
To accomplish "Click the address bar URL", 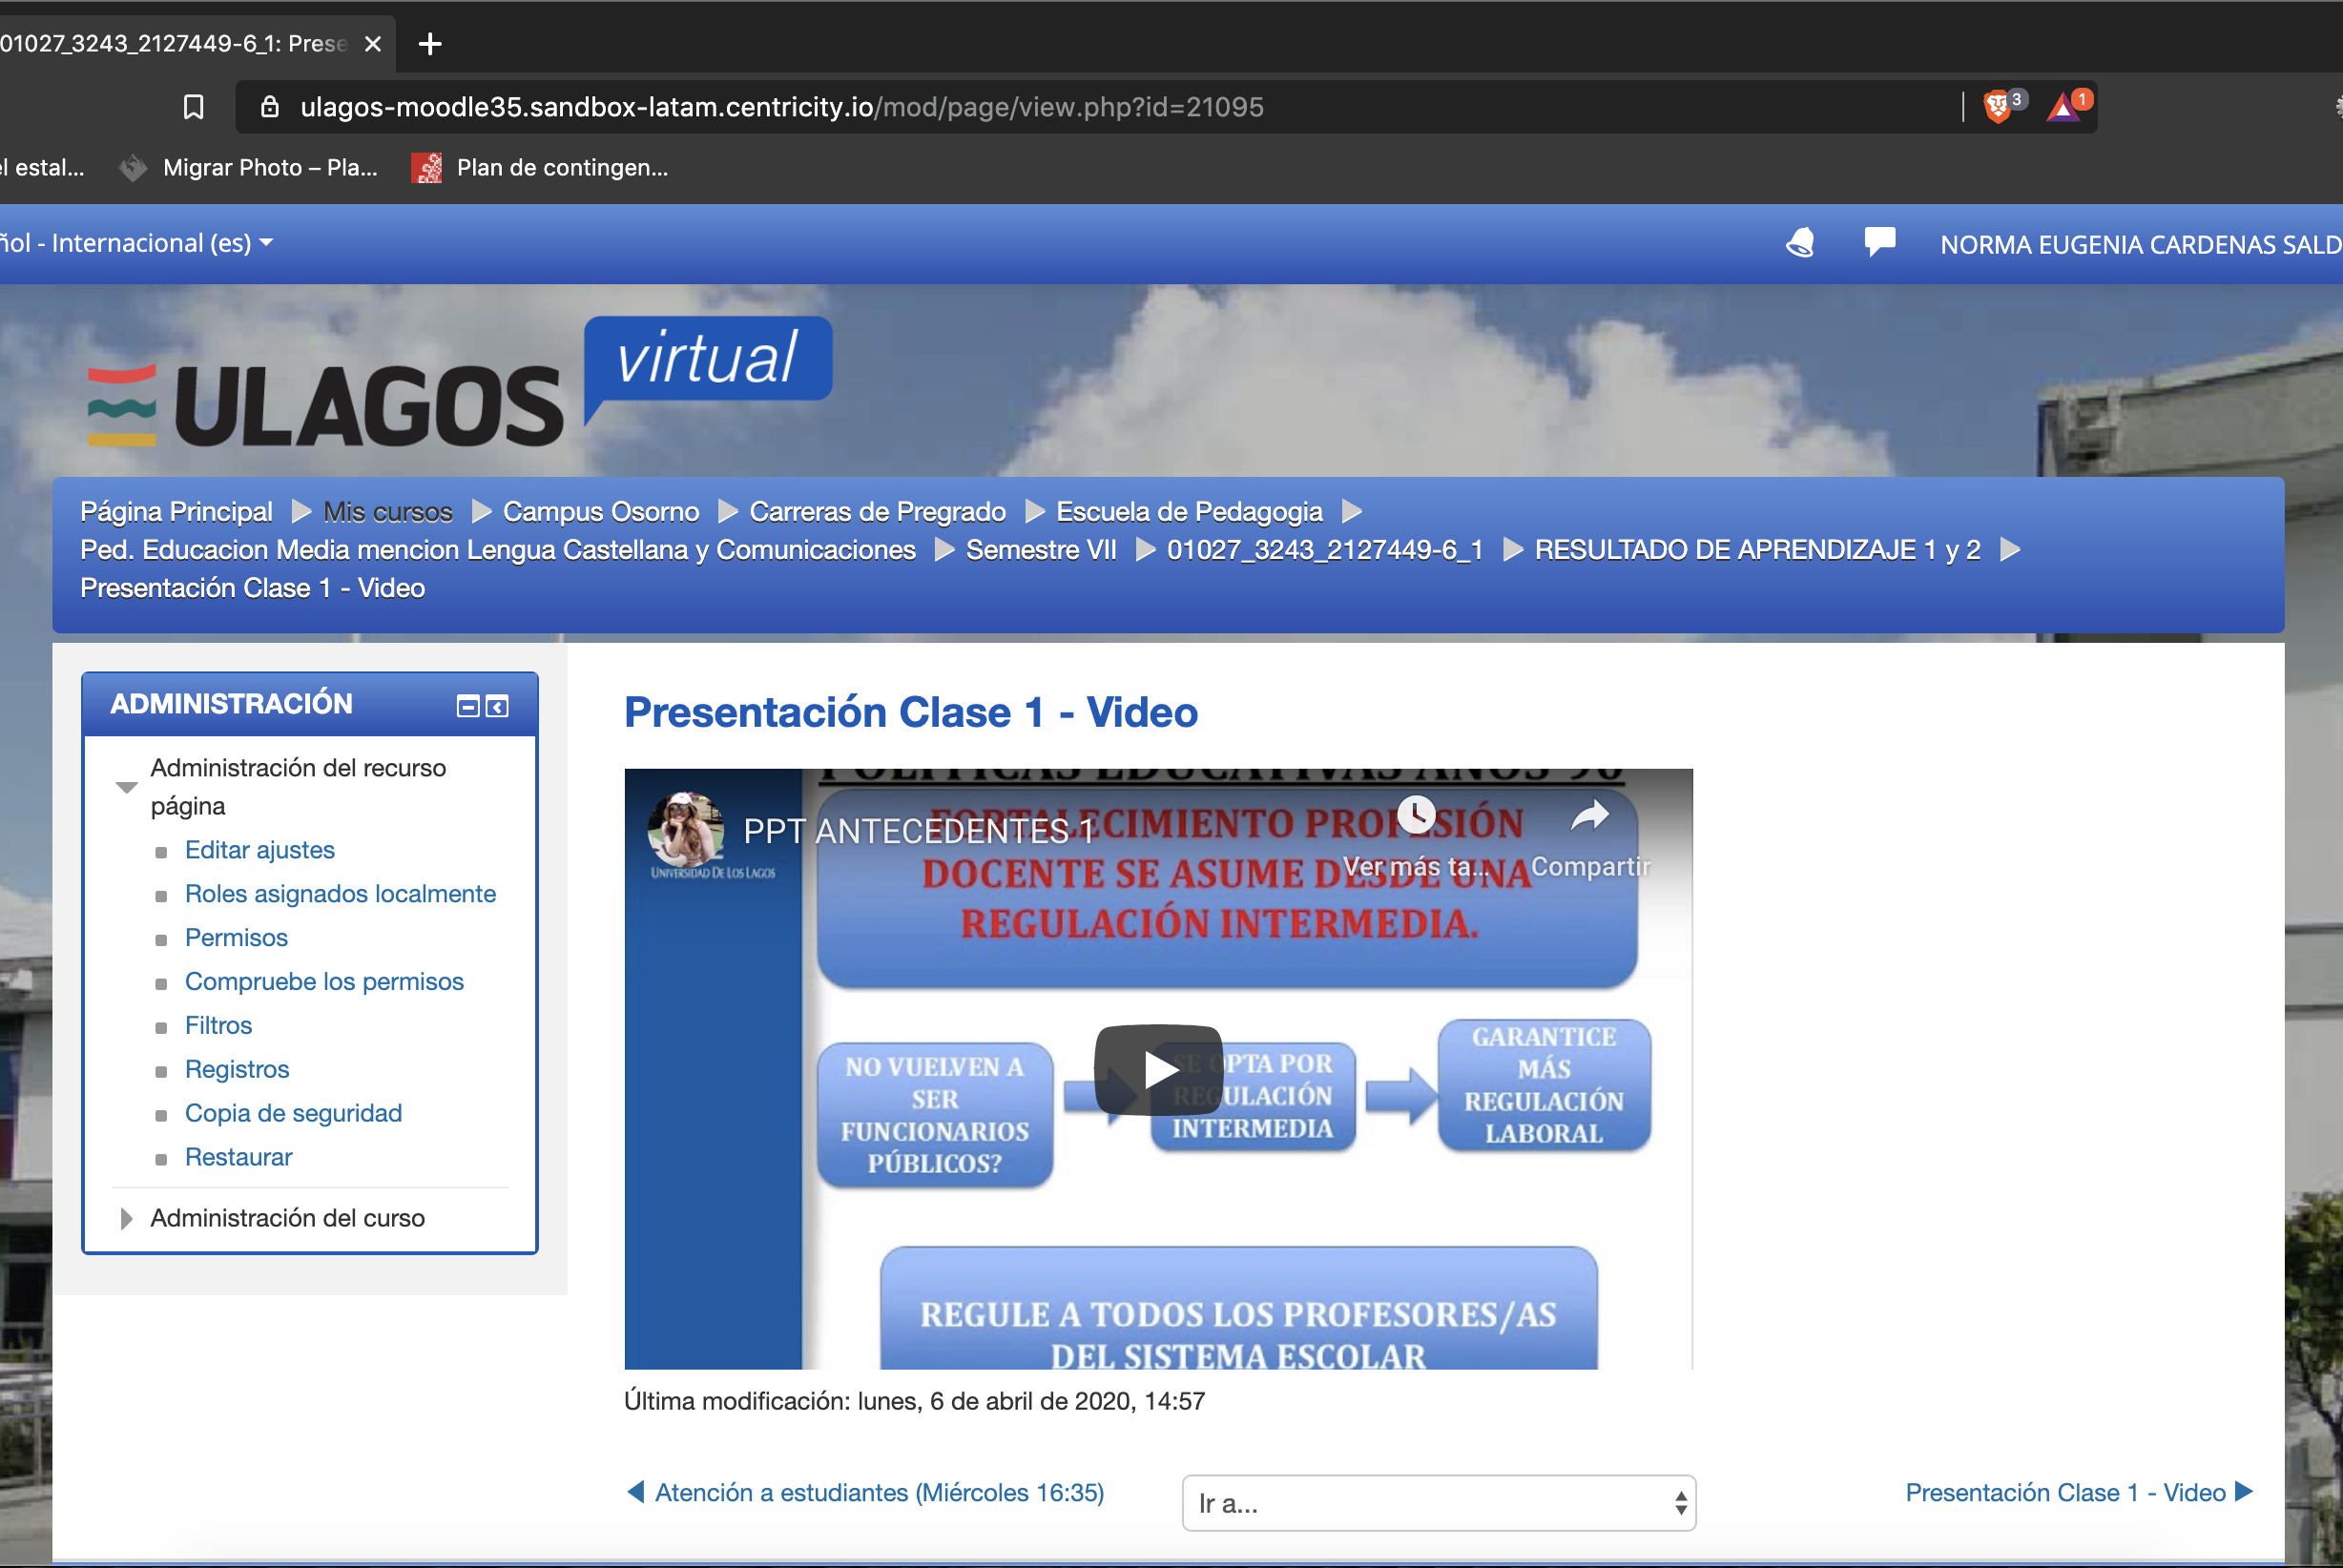I will pos(782,107).
